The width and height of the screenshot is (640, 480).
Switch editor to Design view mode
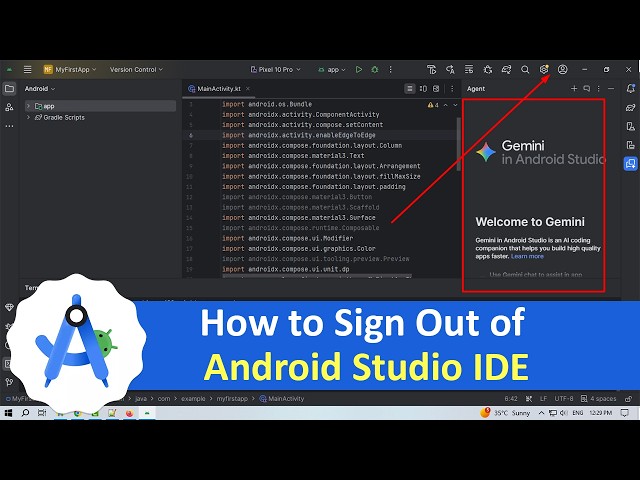[436, 89]
